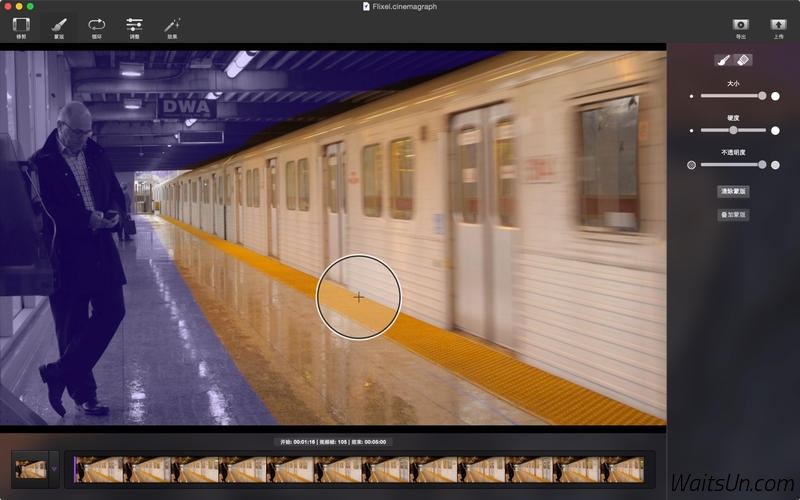Click the full-opacity circle beside the Opacity slider
Viewport: 800px width, 500px height.
(x=775, y=165)
